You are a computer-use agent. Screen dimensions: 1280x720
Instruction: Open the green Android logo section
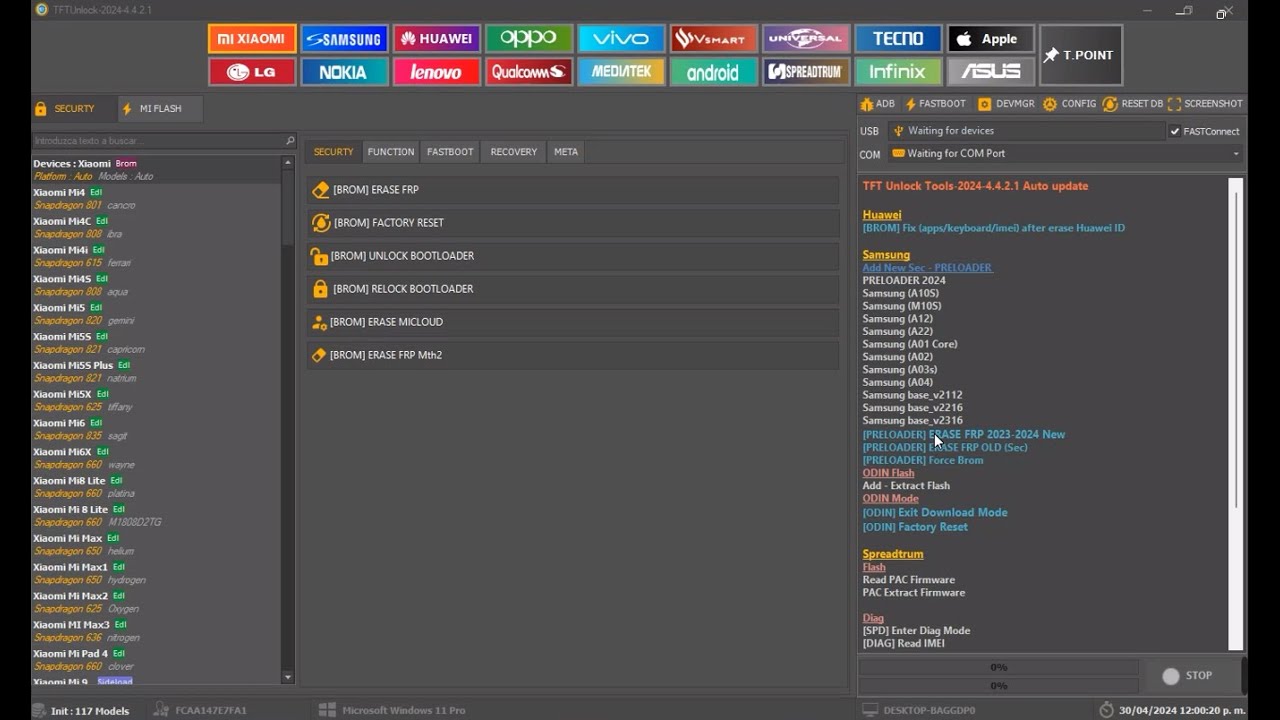714,72
